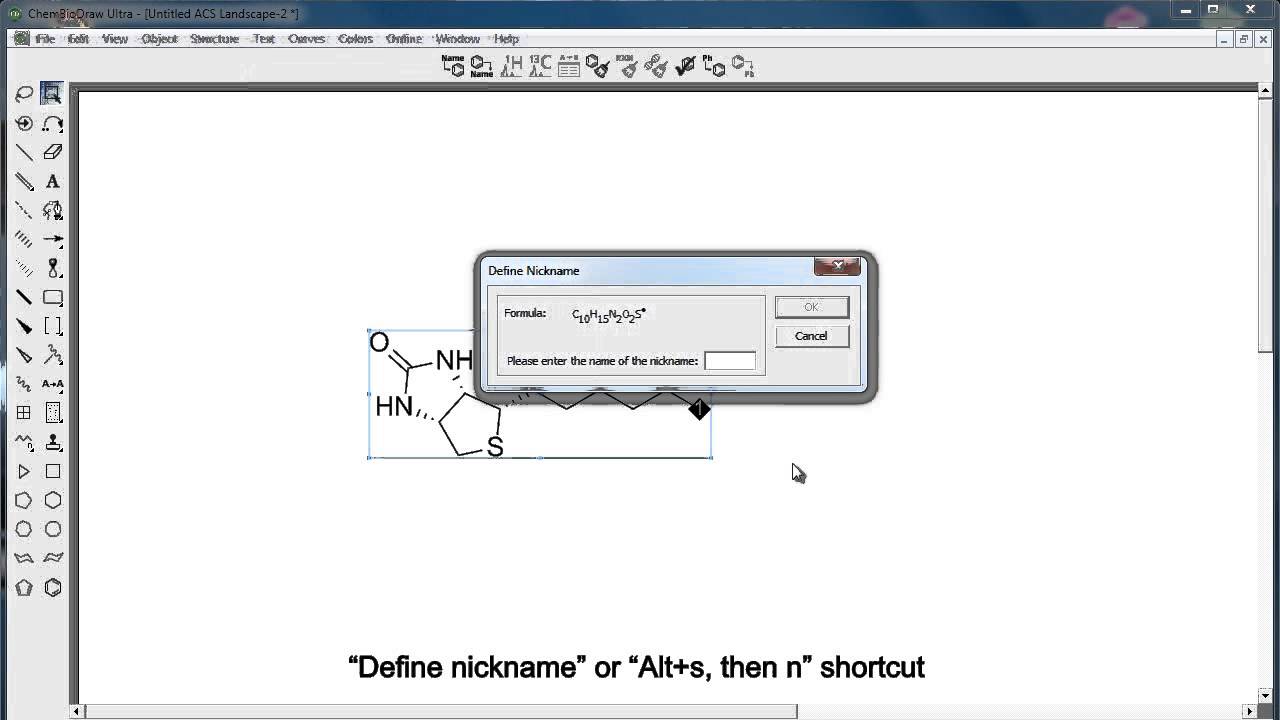Select the Bold Bond tool
Screen dimensions: 1280x720
click(x=24, y=297)
